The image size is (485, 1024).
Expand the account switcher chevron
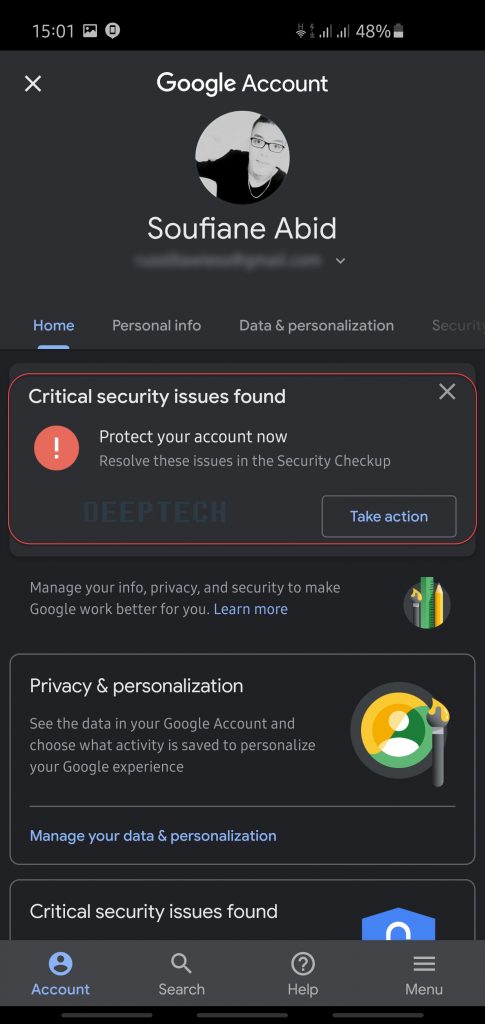[340, 261]
